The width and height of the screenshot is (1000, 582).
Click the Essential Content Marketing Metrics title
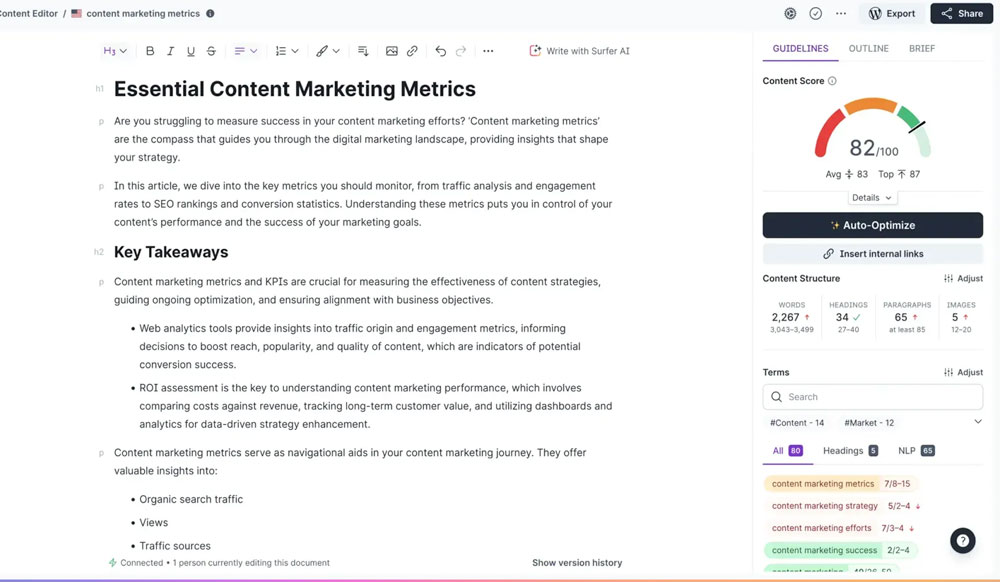pos(295,89)
